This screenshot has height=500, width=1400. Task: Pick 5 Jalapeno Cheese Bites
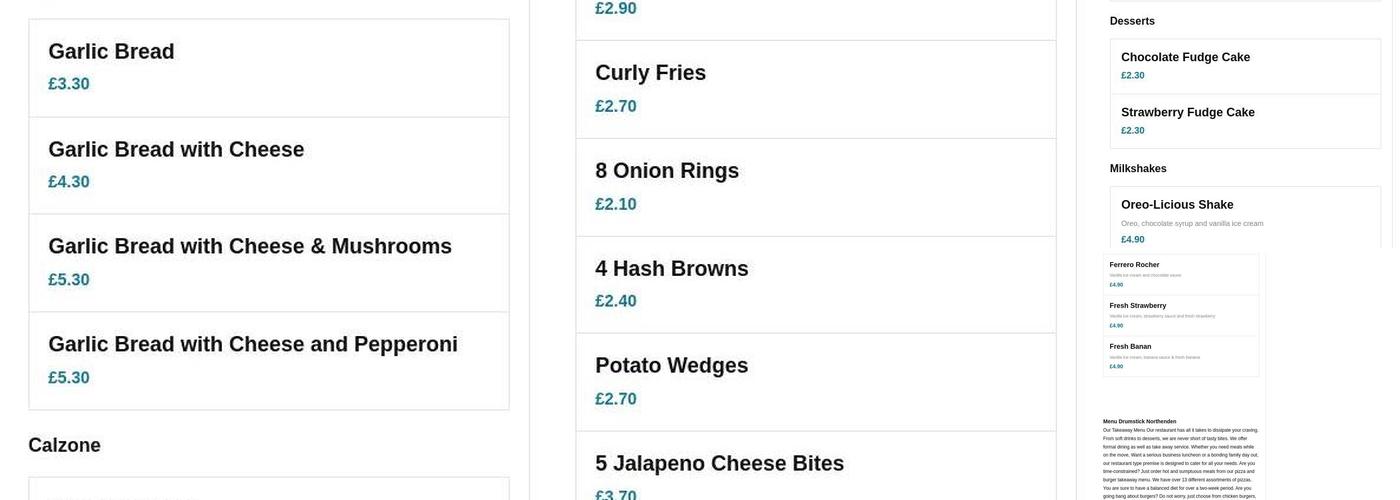[x=719, y=464]
